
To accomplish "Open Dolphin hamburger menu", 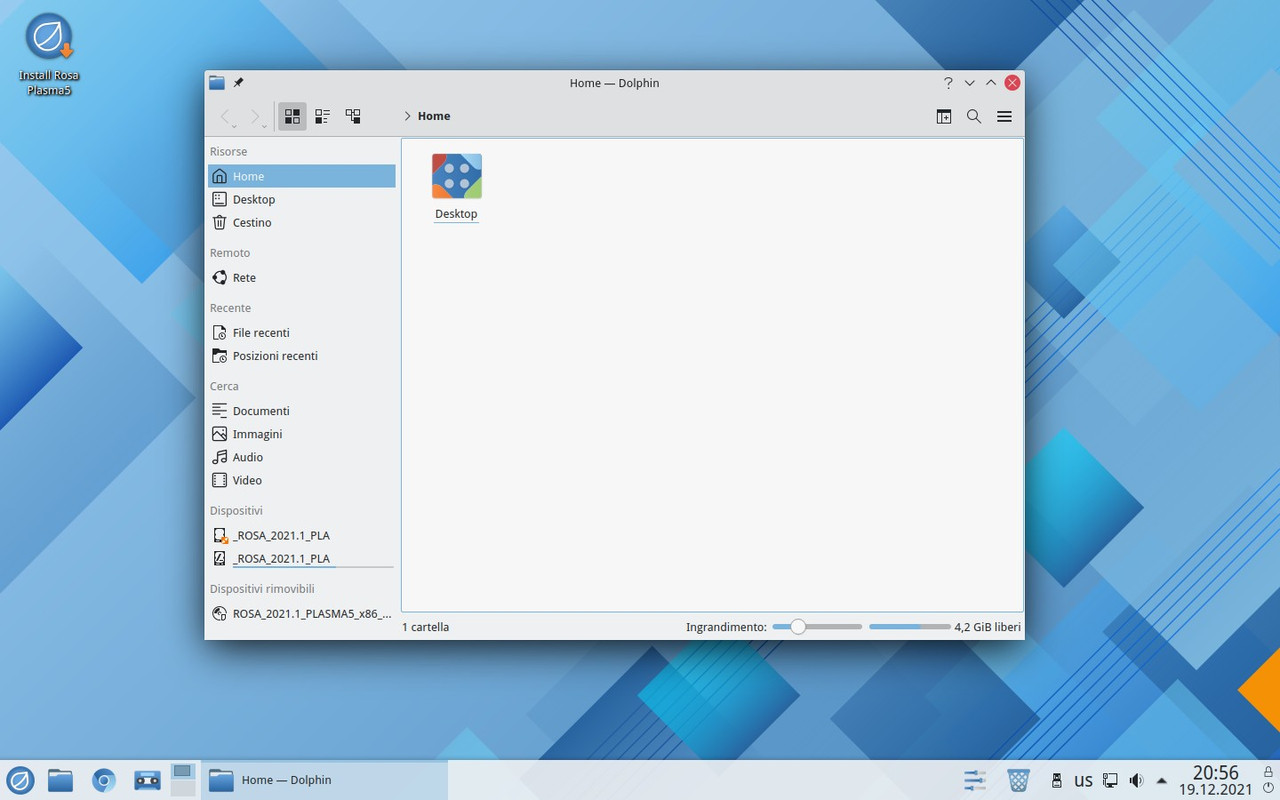I will (x=1005, y=116).
